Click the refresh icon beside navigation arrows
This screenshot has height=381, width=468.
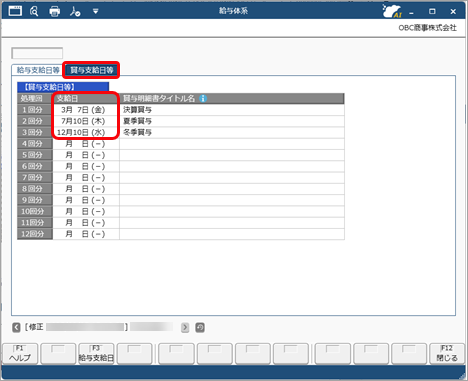[200, 327]
